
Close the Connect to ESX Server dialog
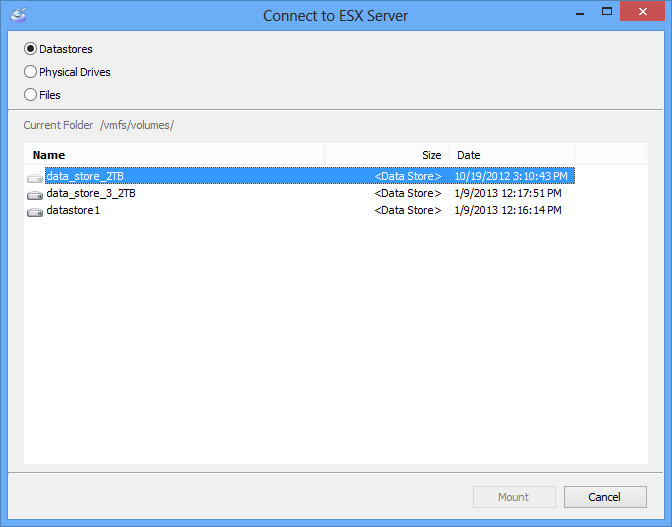(x=642, y=12)
